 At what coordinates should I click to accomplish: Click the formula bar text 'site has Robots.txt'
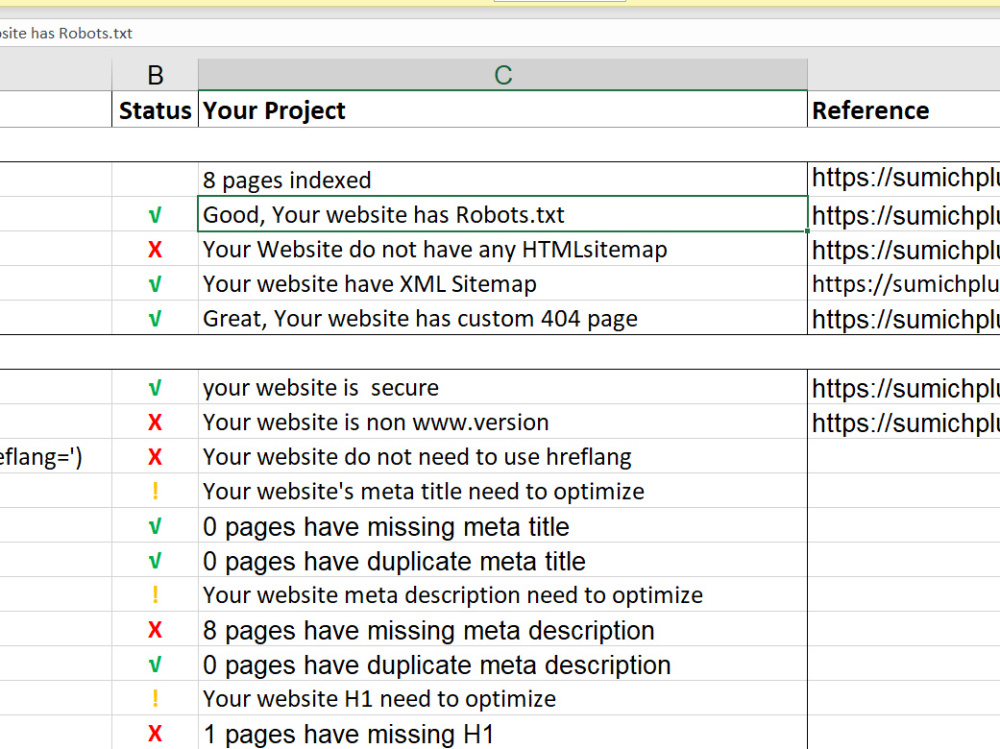(66, 33)
